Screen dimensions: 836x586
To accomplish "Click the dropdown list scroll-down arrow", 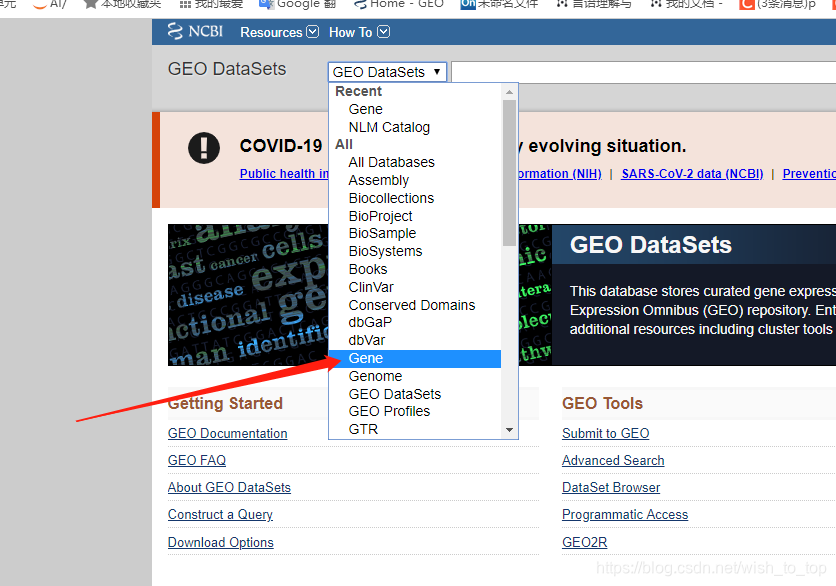I will click(x=509, y=430).
